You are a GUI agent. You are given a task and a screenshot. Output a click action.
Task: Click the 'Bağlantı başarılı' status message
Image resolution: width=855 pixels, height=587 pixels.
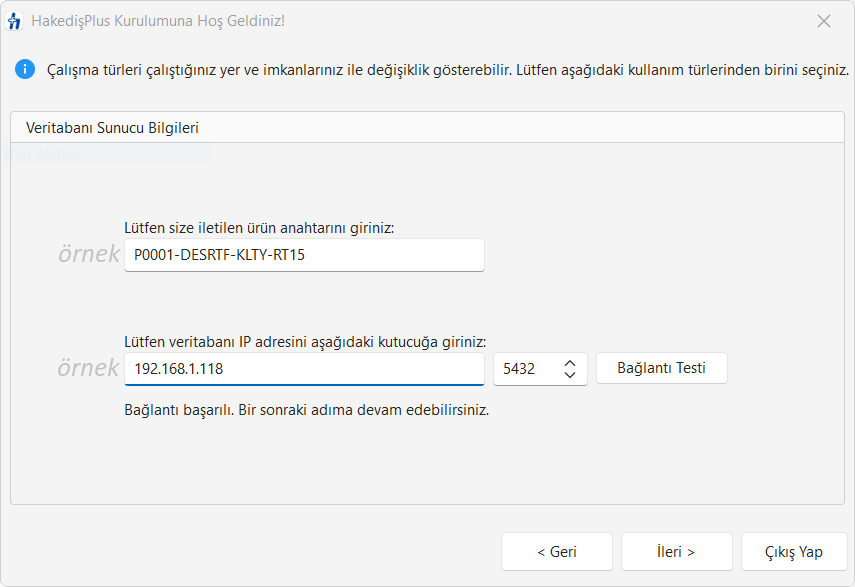(x=306, y=410)
